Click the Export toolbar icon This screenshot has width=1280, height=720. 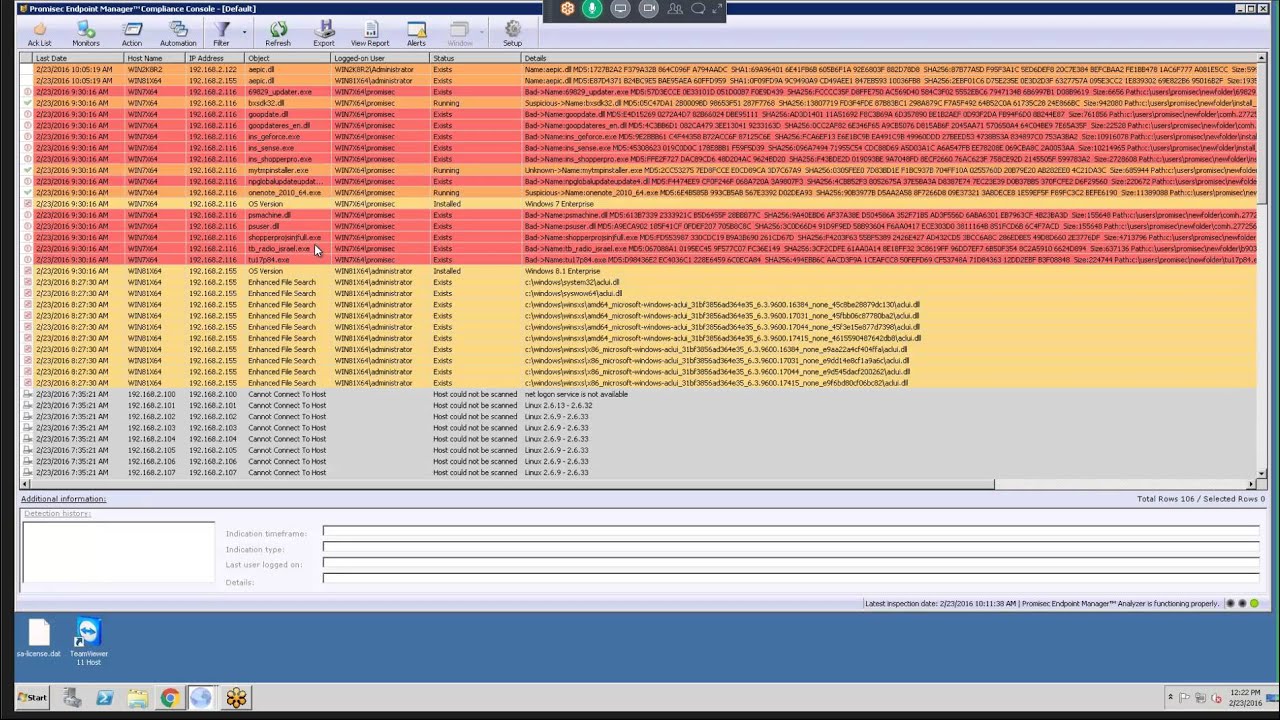(324, 34)
